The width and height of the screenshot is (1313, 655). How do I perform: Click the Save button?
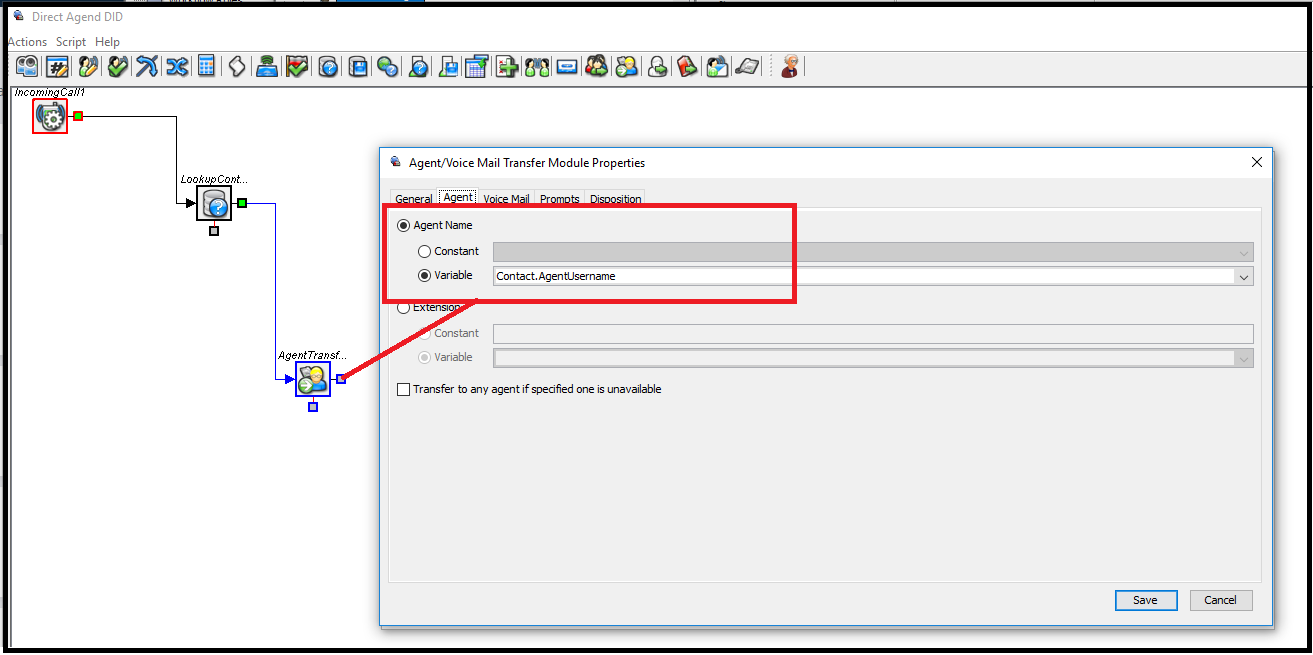click(1146, 600)
